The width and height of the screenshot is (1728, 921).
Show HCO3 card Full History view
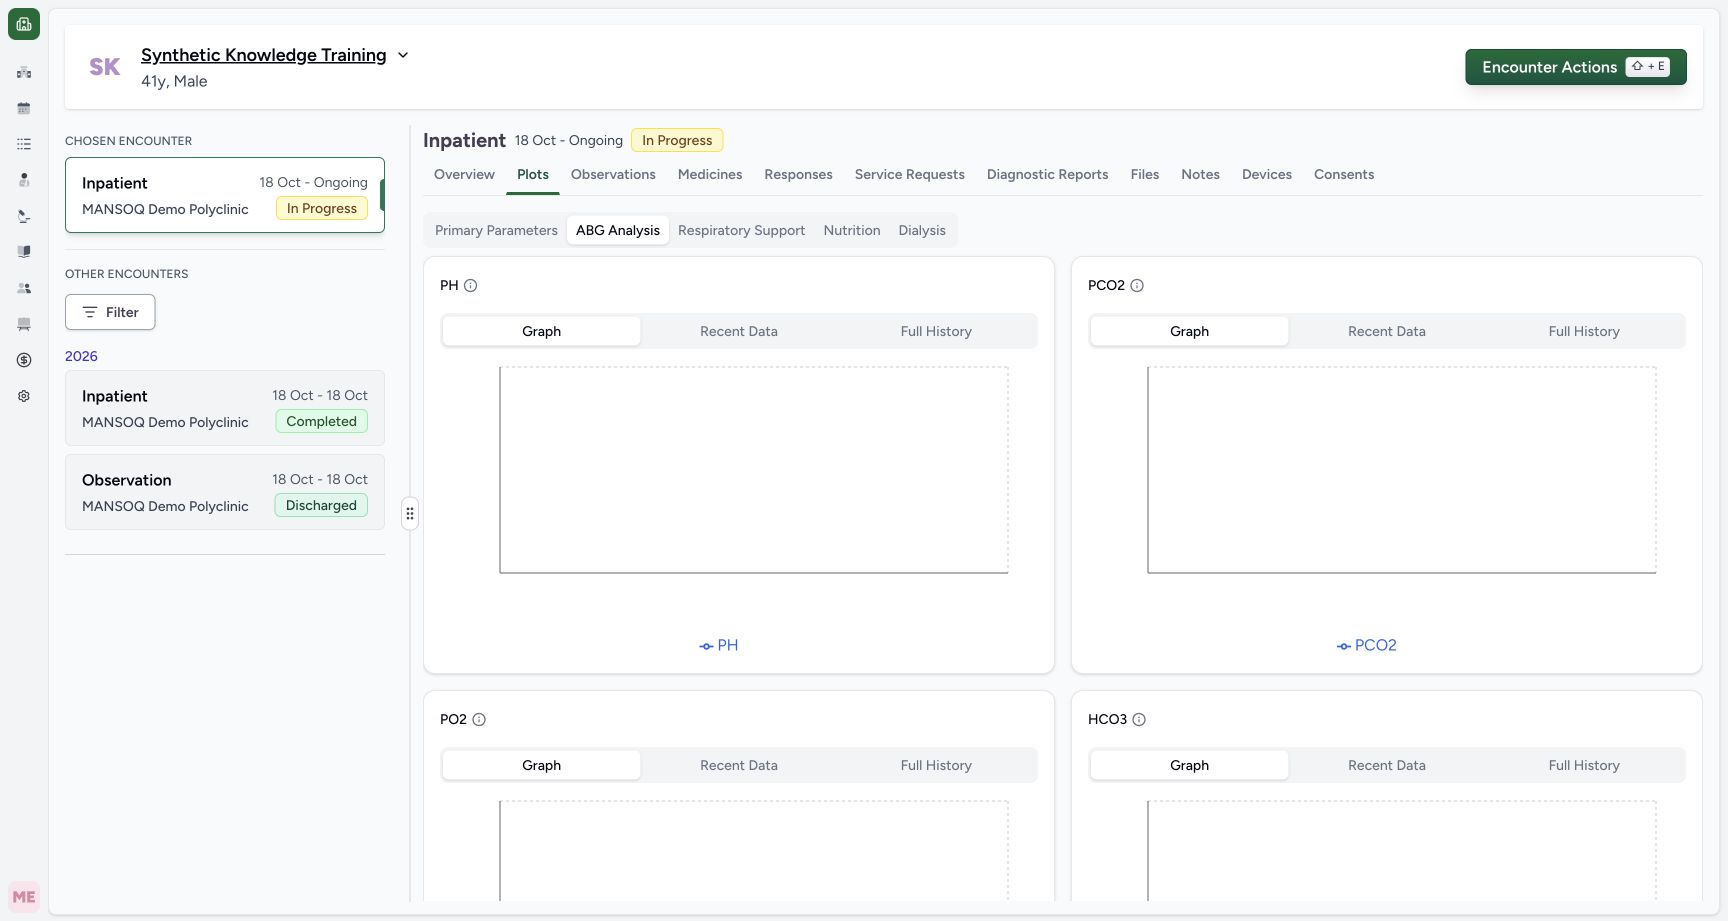[x=1584, y=765]
